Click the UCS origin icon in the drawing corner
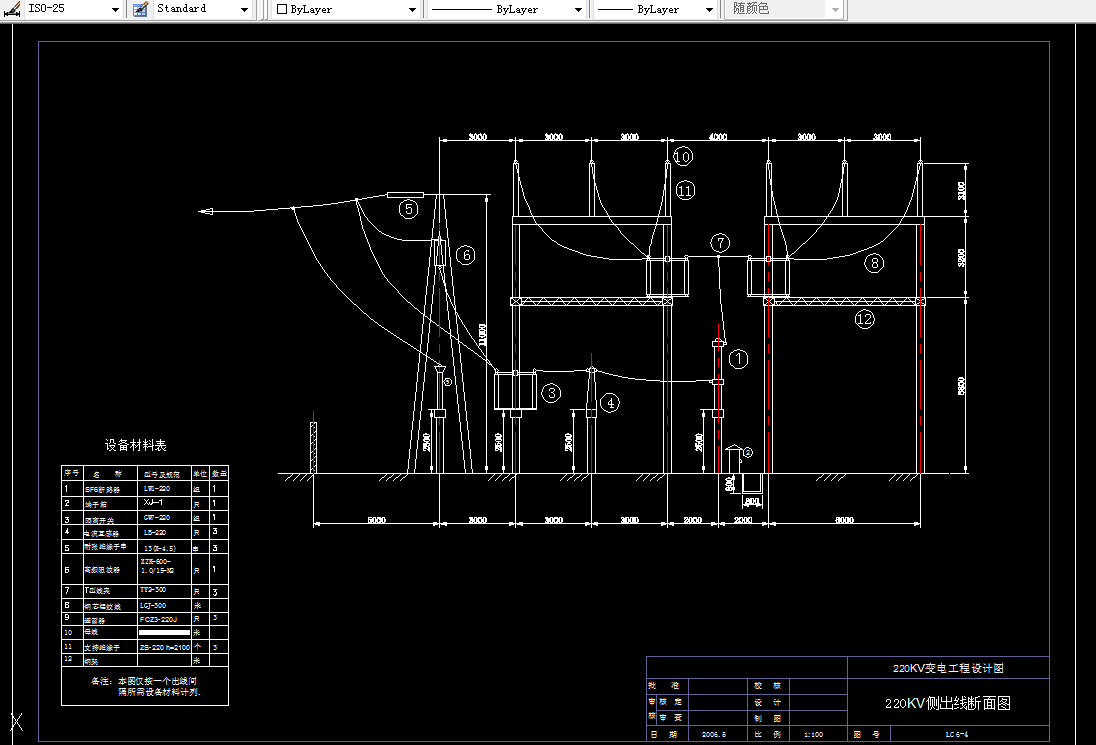1096x745 pixels. [x=15, y=722]
